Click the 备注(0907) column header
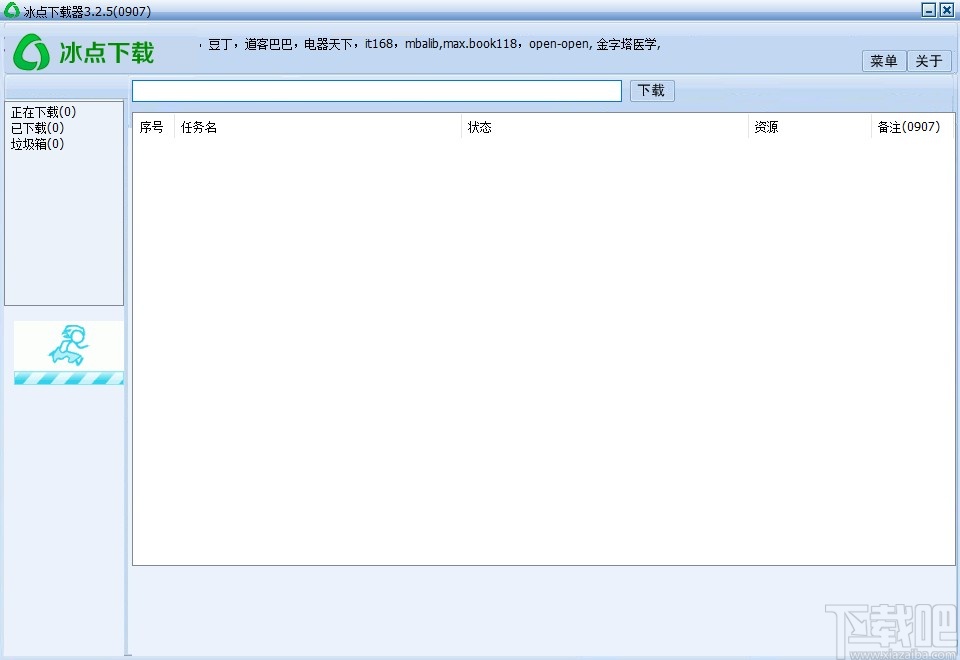Viewport: 960px width, 660px height. pos(912,127)
